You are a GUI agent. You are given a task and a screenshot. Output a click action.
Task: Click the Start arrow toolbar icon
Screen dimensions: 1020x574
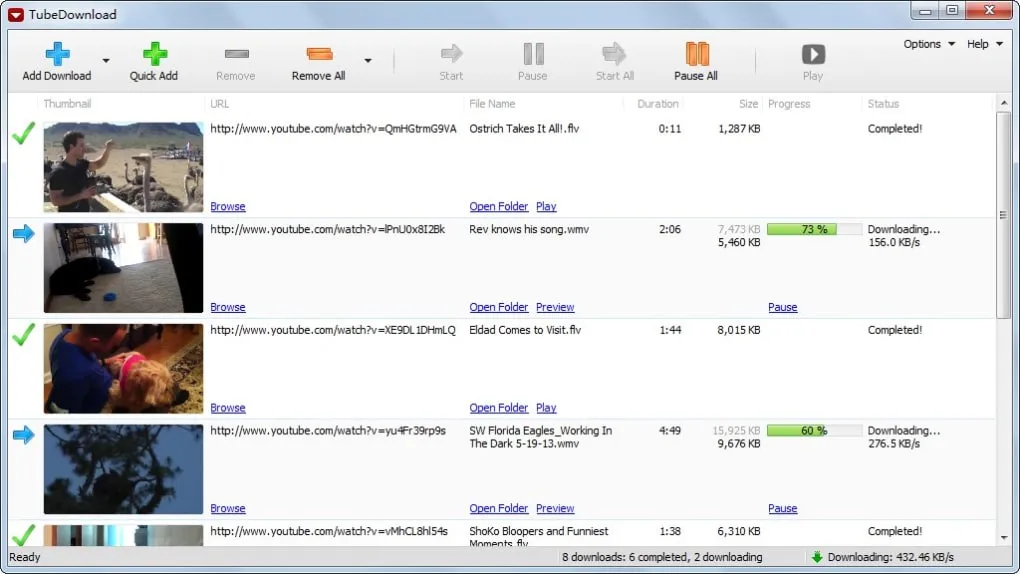coord(451,53)
